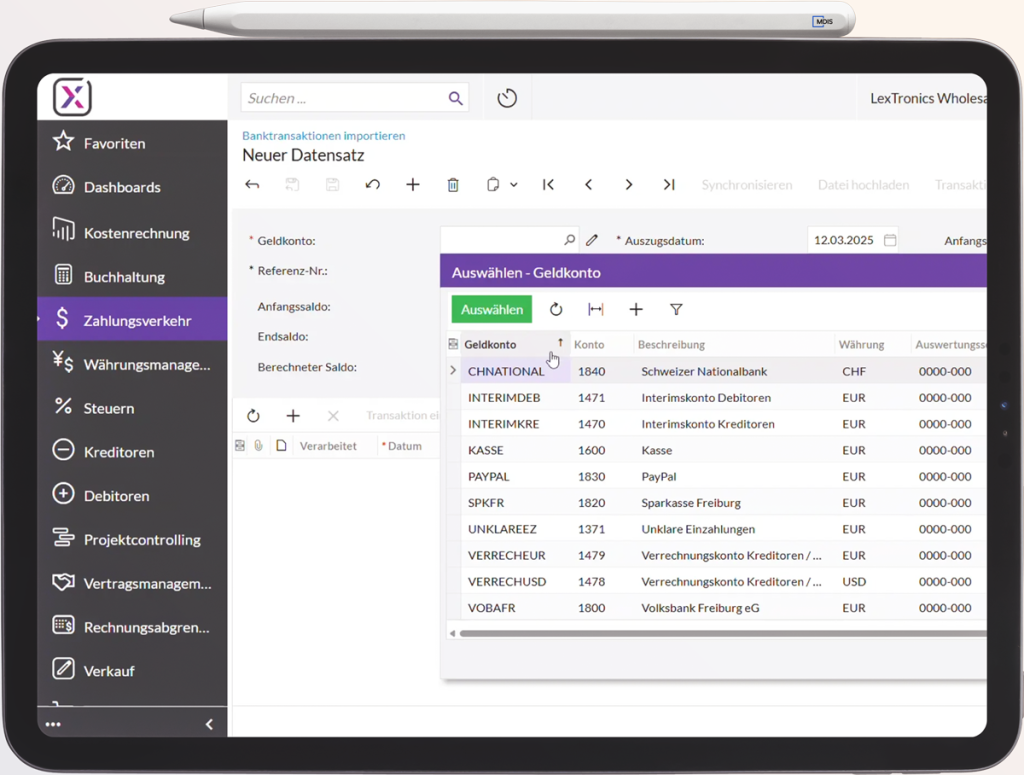This screenshot has height=775, width=1024.
Task: Select the PAYPAL account row
Action: [x=489, y=477]
